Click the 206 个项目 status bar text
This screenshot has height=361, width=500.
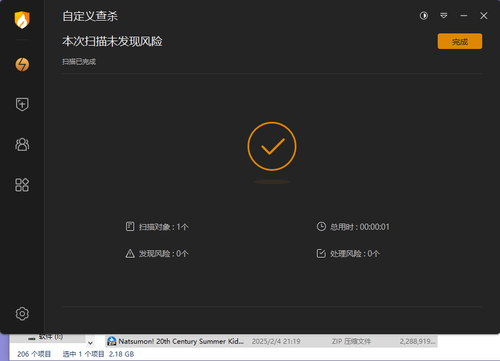tap(34, 354)
